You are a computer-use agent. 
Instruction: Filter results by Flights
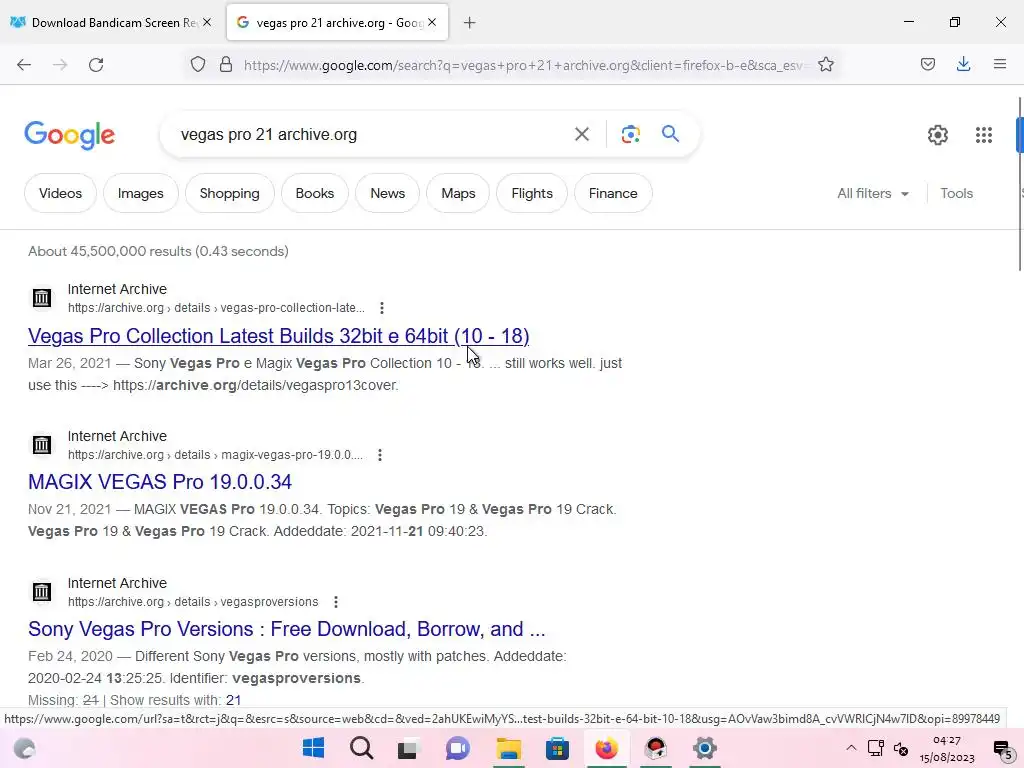pyautogui.click(x=532, y=193)
